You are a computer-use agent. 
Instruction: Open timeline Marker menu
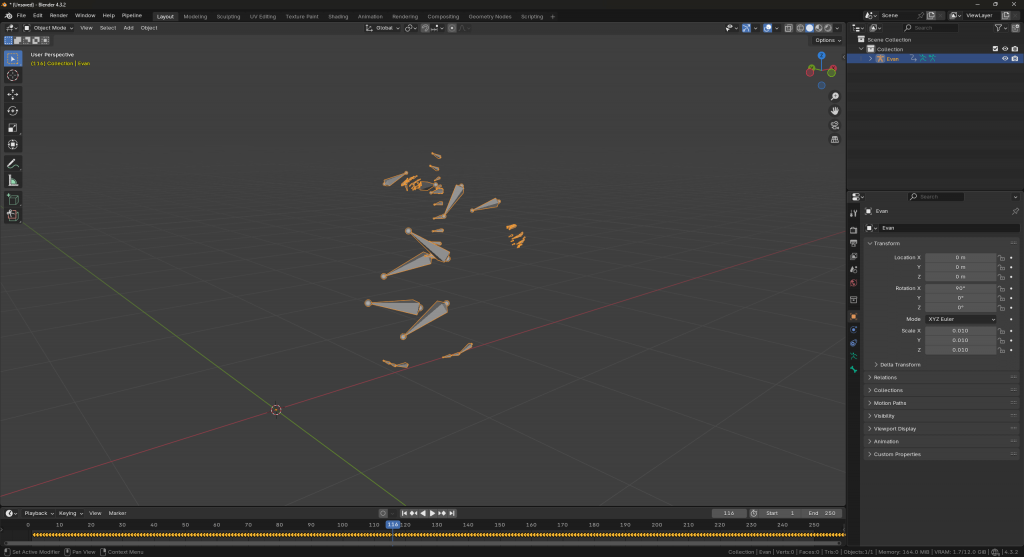pyautogui.click(x=118, y=513)
